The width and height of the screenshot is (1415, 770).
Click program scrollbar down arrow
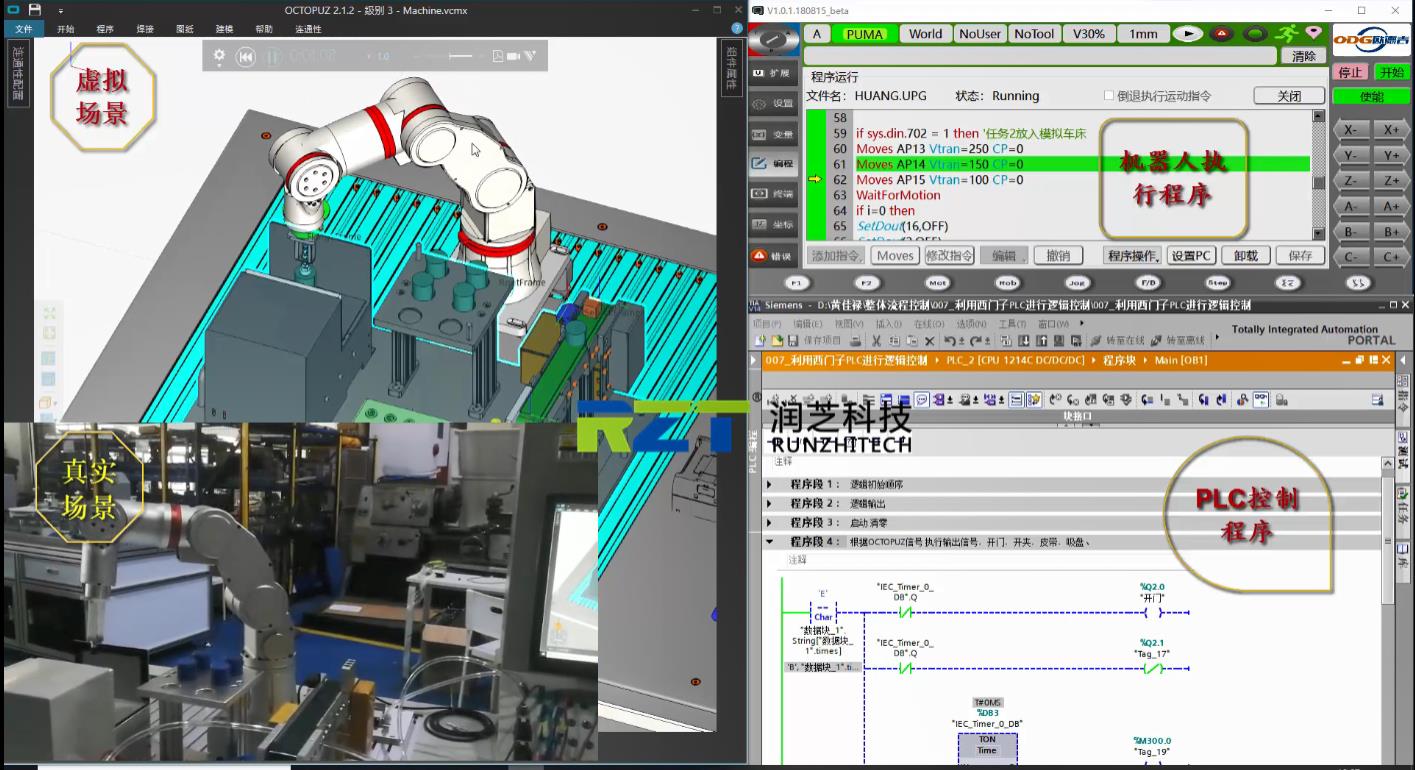[x=1318, y=234]
